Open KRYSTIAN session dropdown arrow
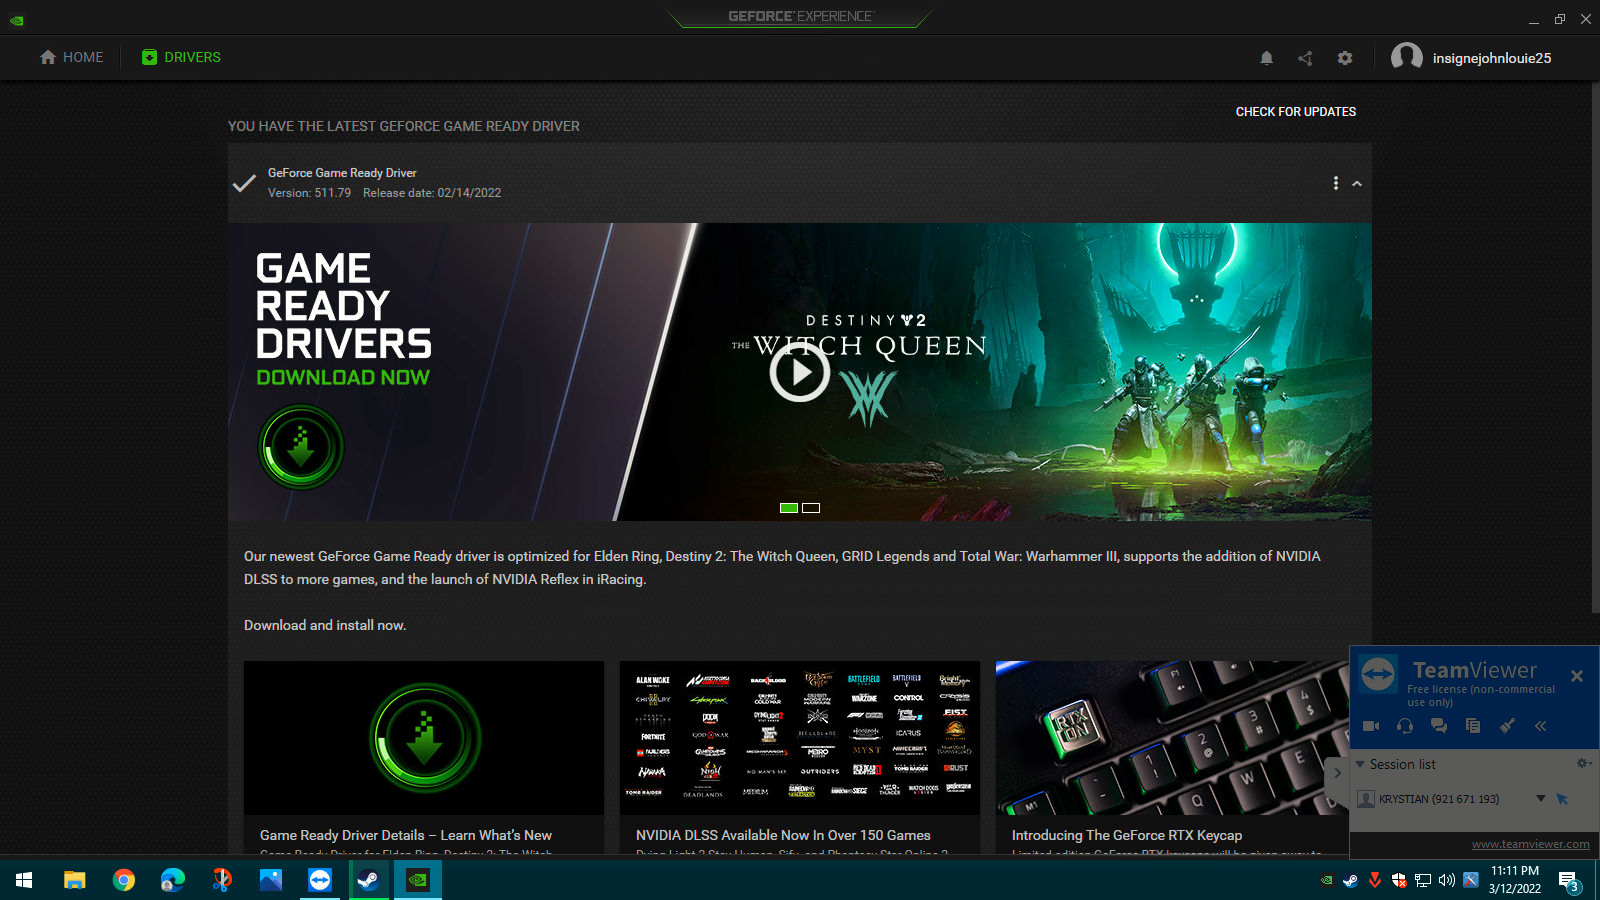The width and height of the screenshot is (1600, 900). [1541, 798]
